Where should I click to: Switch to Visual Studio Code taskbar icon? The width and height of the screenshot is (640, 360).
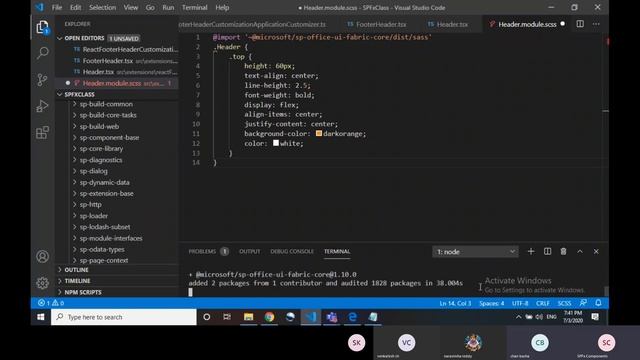pos(311,317)
